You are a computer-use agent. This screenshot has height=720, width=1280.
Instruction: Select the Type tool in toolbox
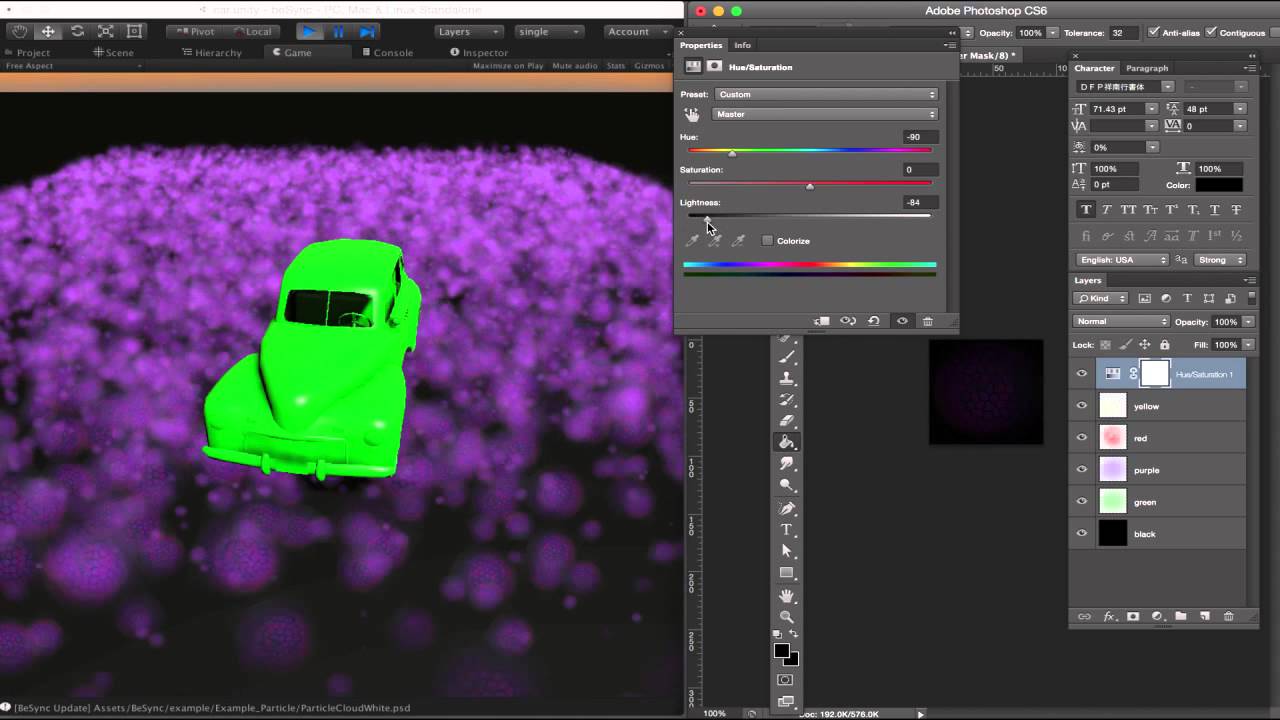click(x=787, y=530)
